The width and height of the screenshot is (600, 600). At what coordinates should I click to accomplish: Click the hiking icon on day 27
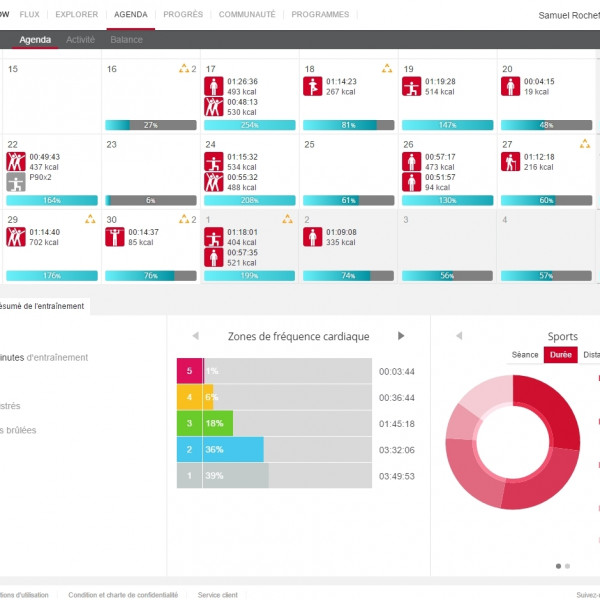(x=510, y=161)
